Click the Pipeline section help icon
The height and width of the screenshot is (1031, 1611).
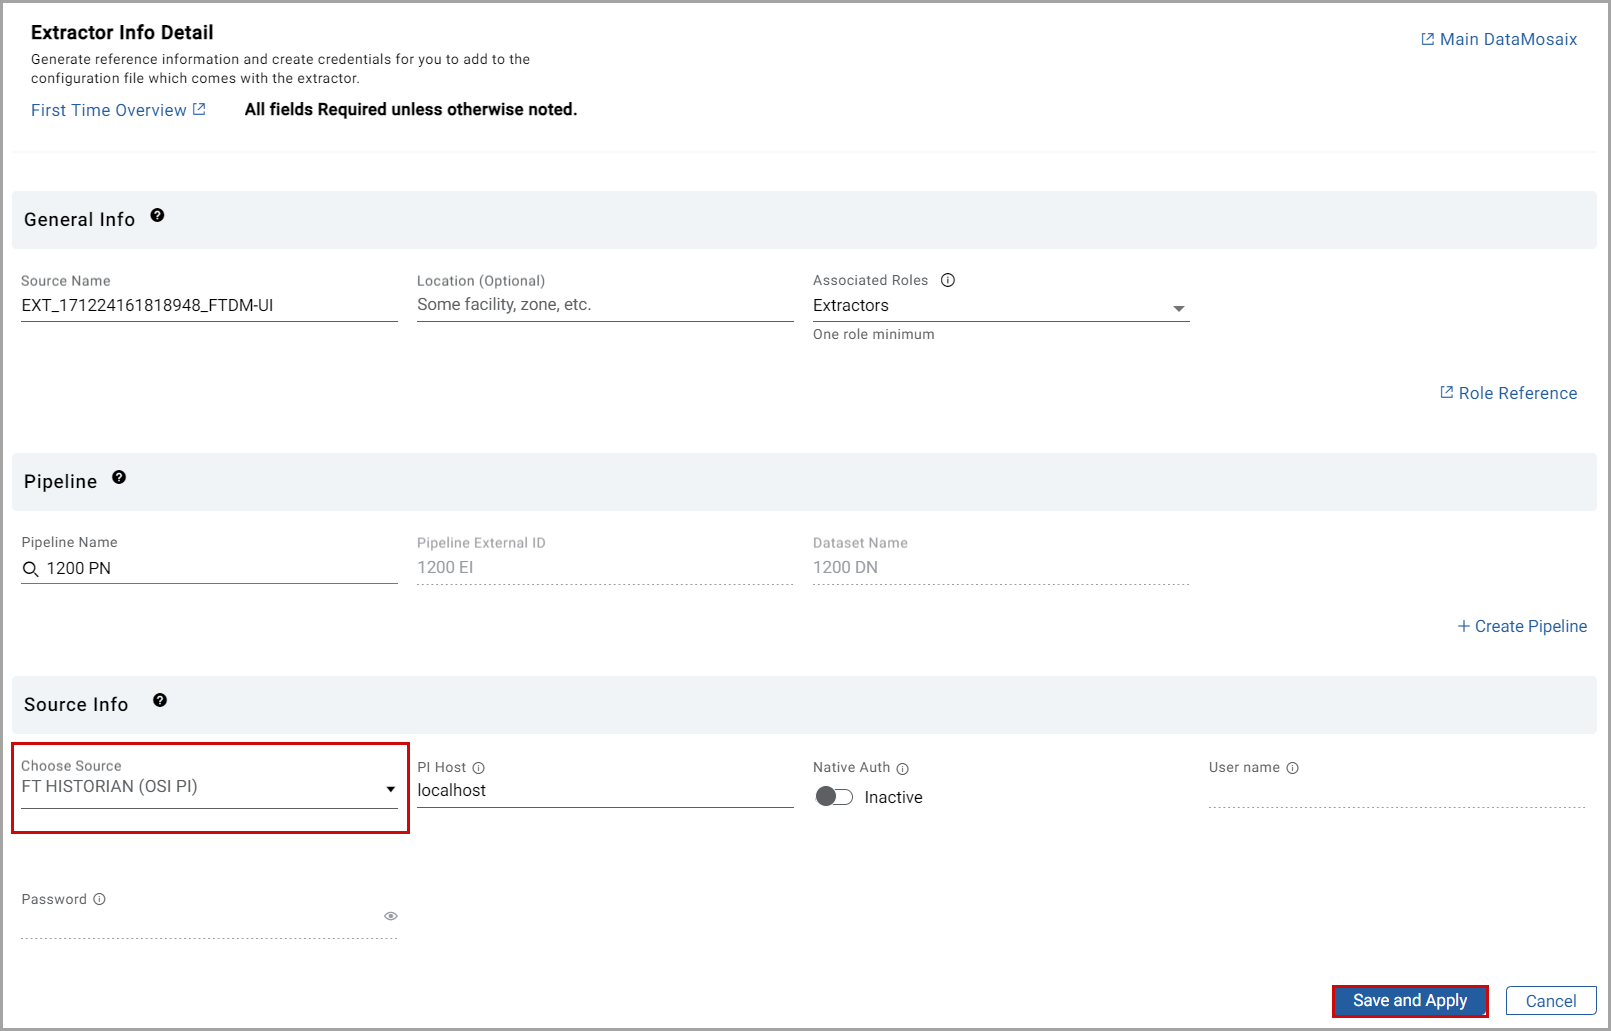119,478
